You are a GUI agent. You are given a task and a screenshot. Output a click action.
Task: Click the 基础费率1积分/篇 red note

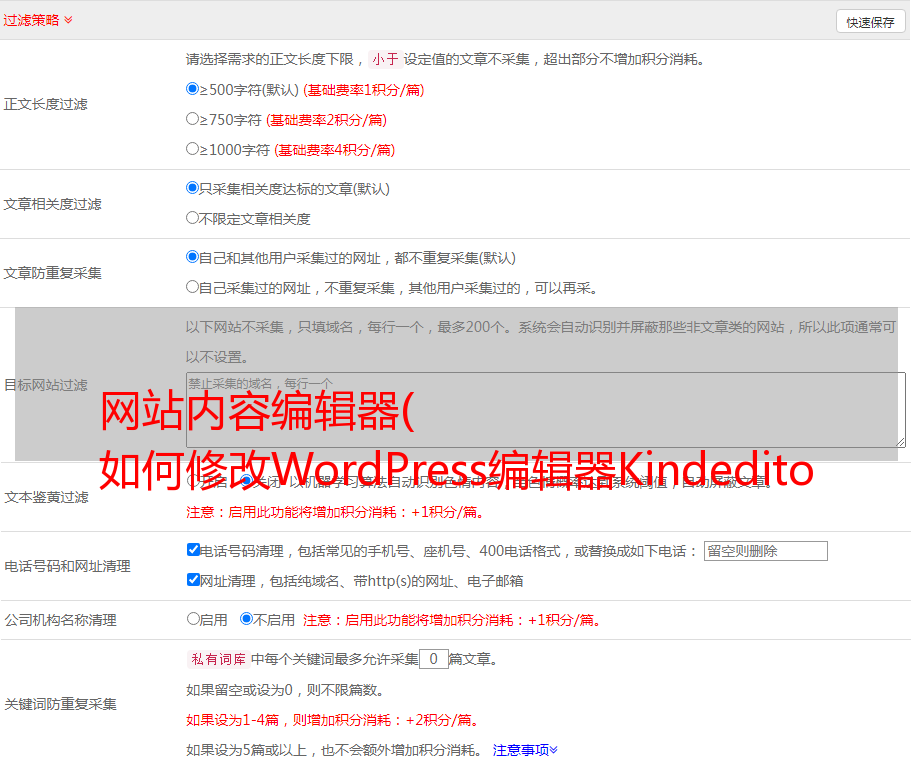point(364,90)
